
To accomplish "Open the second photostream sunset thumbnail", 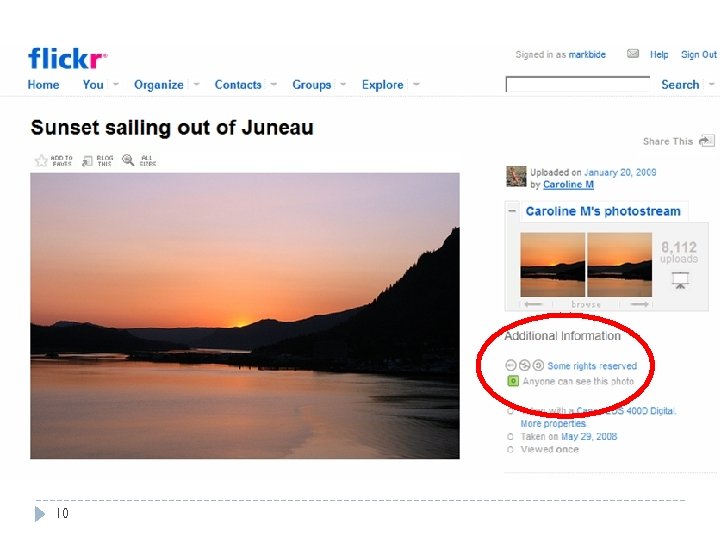I will pos(619,264).
